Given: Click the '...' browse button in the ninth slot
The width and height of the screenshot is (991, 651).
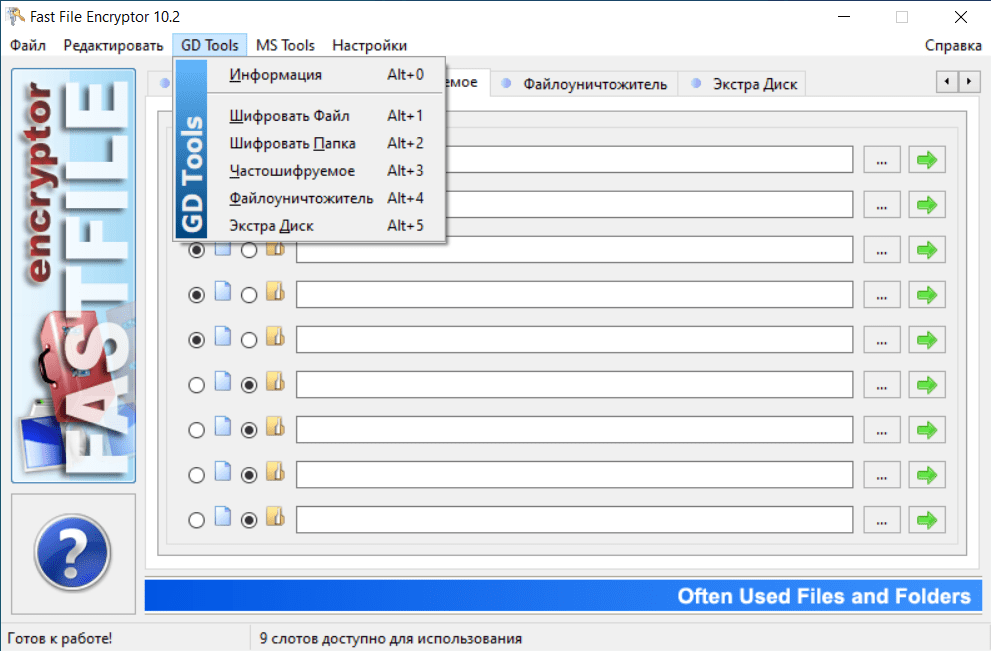Looking at the screenshot, I should (882, 520).
